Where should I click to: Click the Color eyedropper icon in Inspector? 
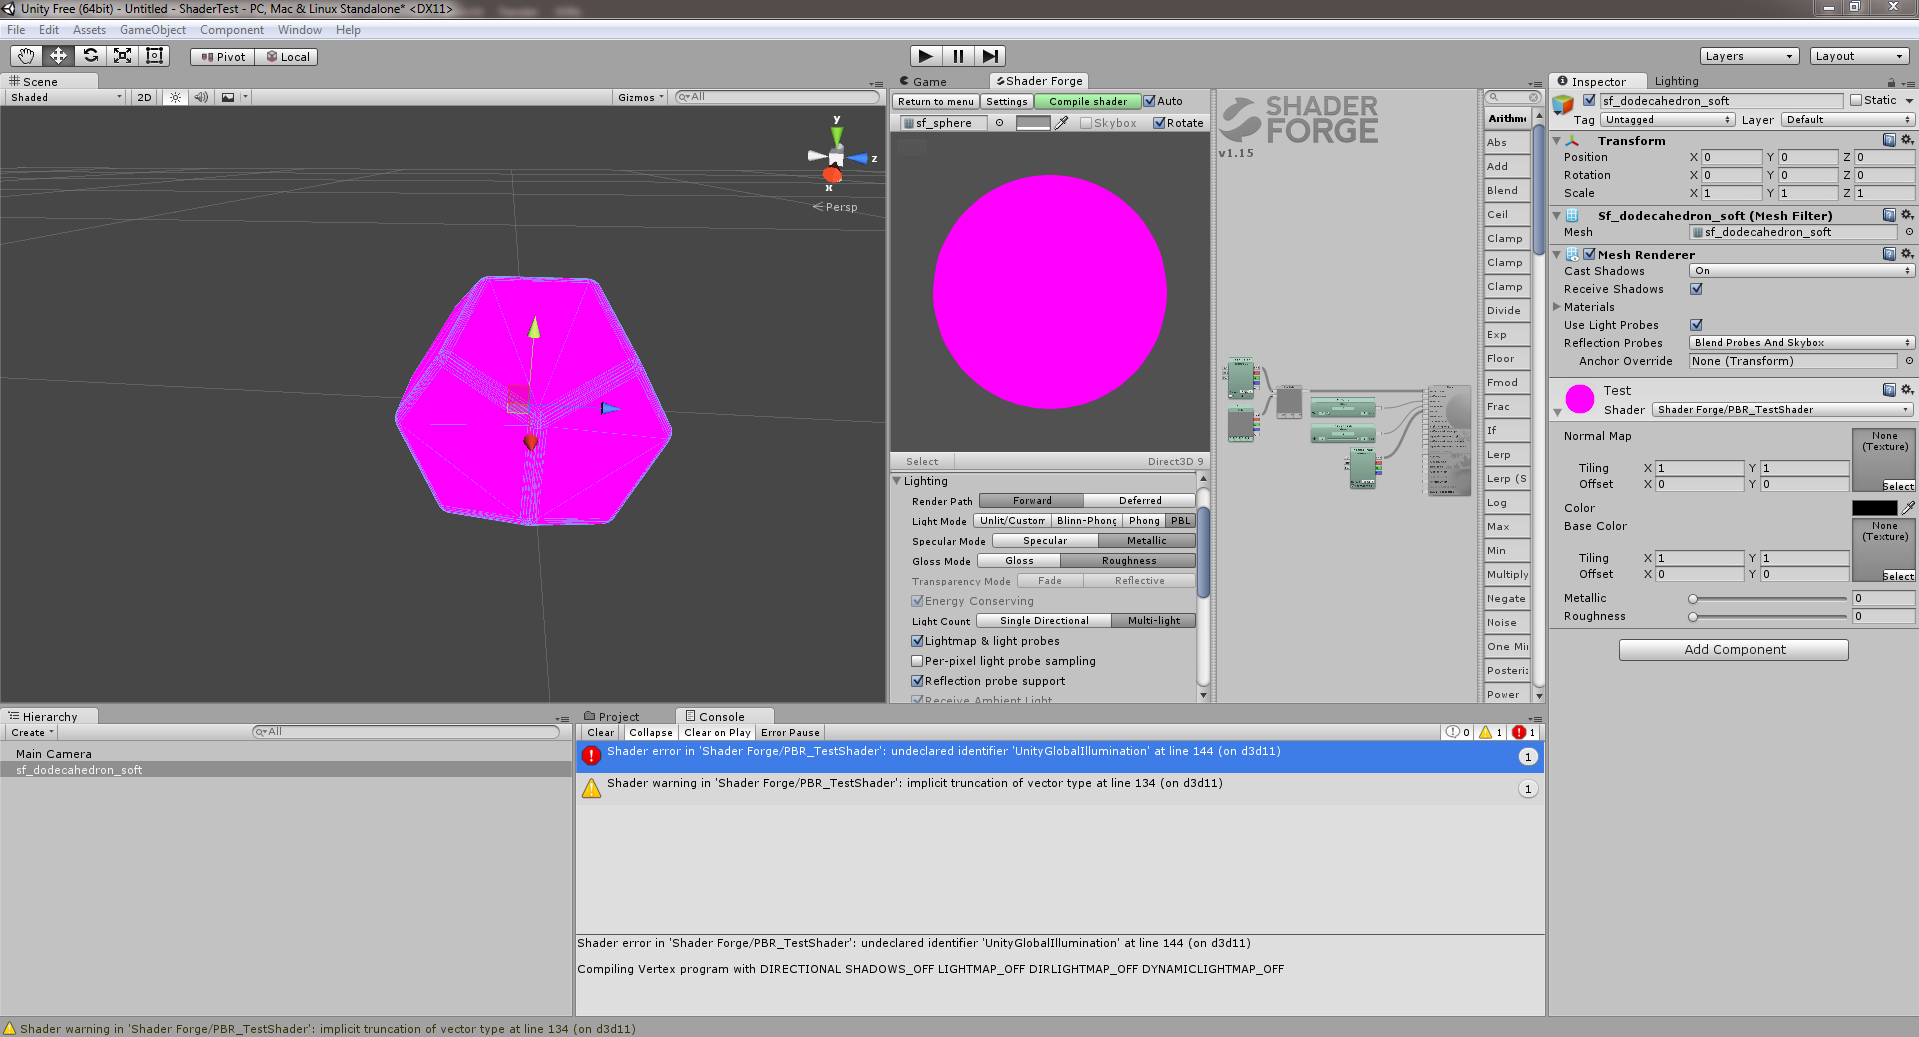(x=1908, y=508)
